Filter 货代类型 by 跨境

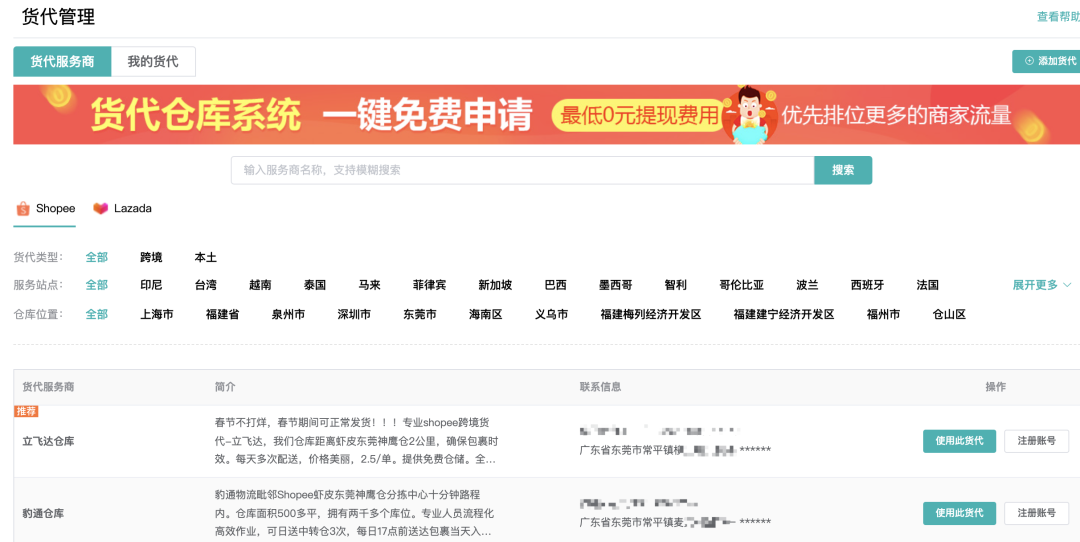(x=152, y=258)
